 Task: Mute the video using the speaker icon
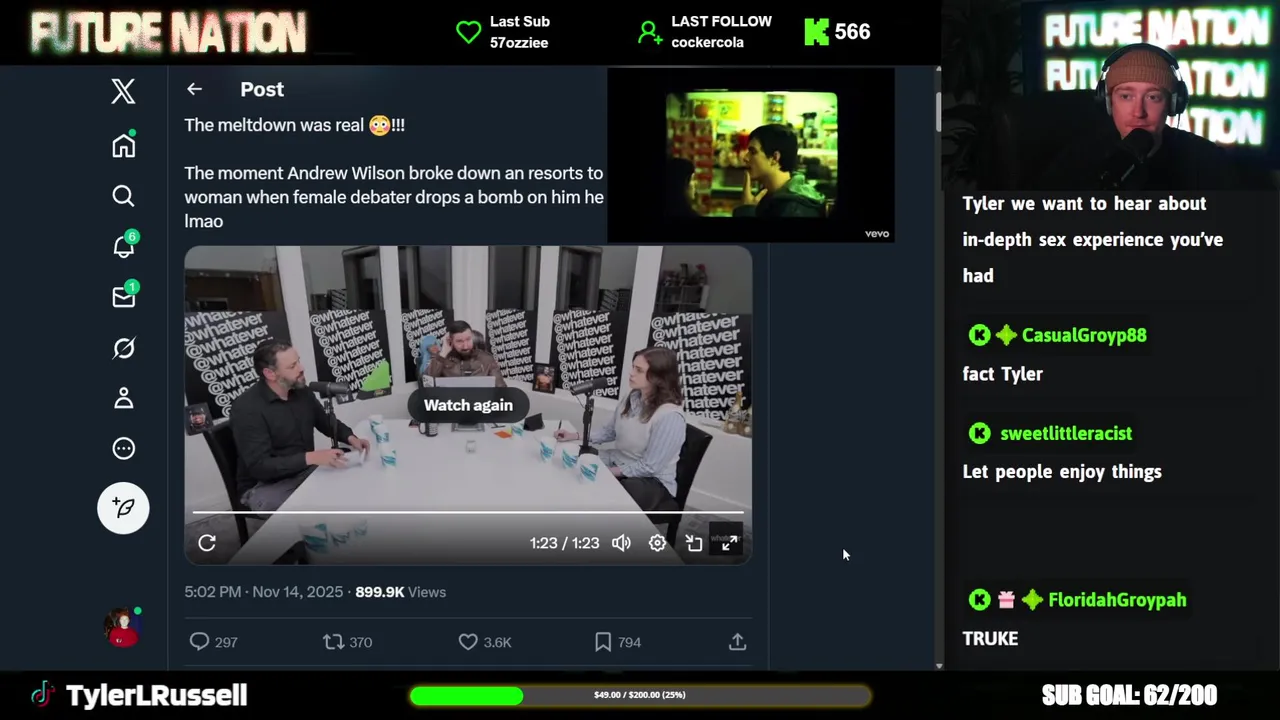621,543
